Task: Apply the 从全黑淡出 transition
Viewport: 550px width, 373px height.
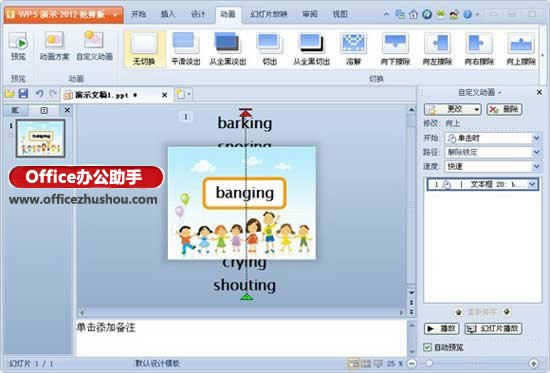Action: (228, 49)
